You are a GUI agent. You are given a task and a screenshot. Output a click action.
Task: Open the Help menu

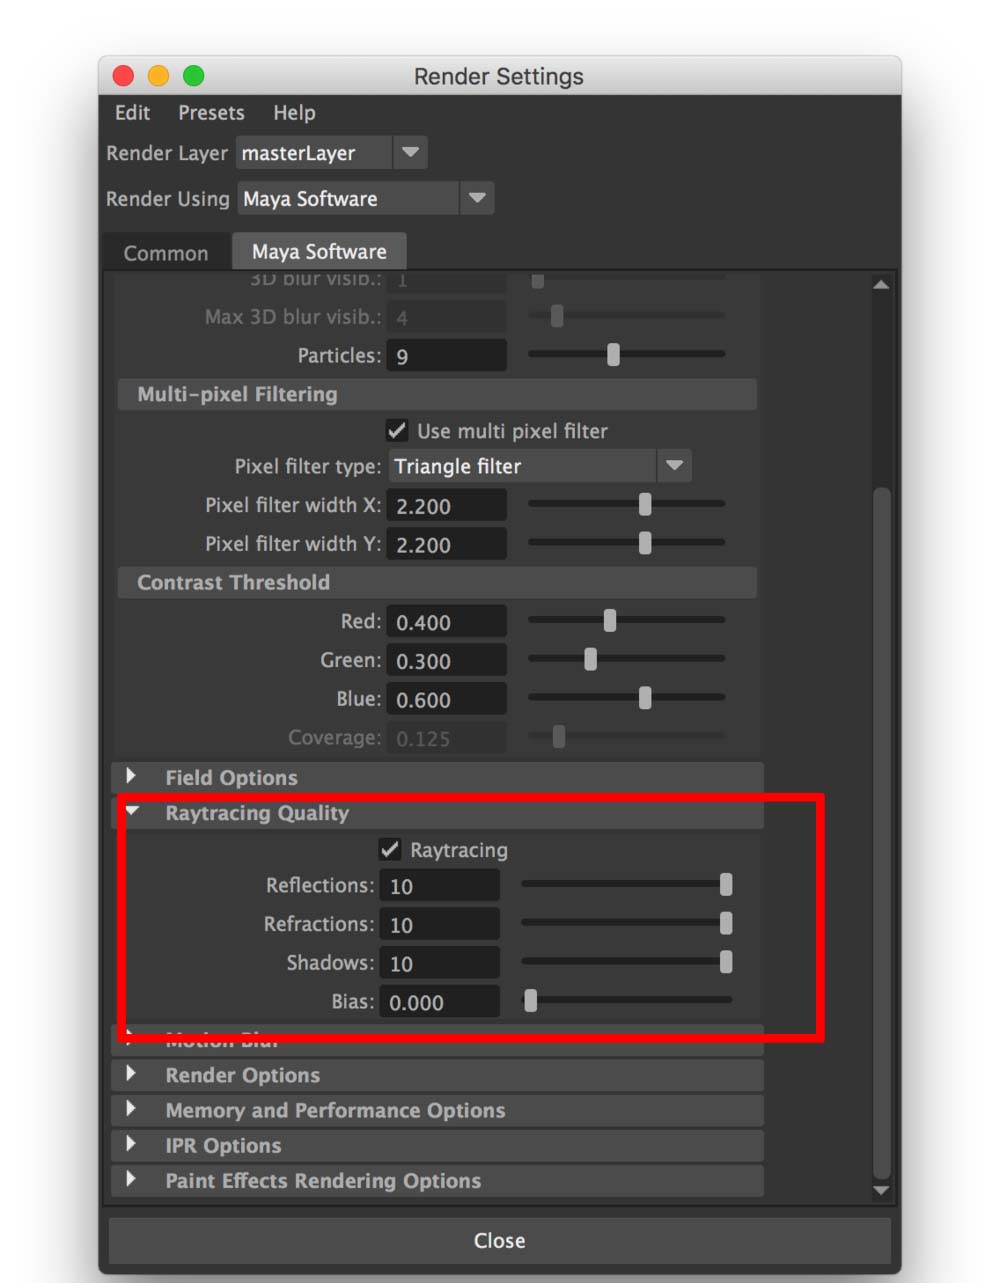click(x=294, y=113)
